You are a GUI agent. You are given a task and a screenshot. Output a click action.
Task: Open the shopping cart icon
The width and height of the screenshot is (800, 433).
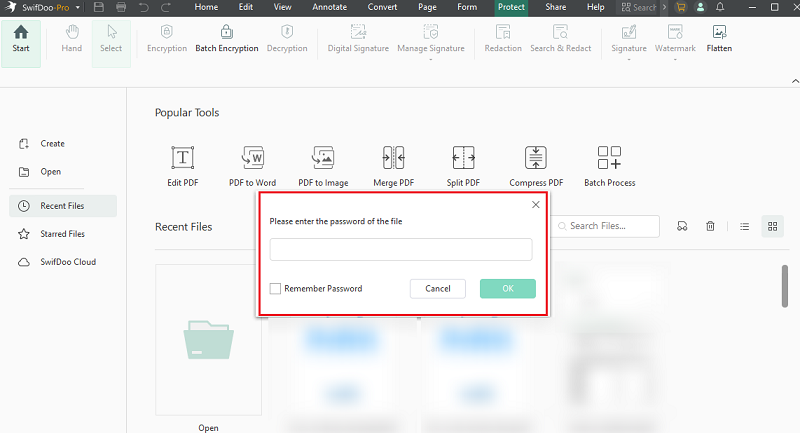(x=681, y=7)
